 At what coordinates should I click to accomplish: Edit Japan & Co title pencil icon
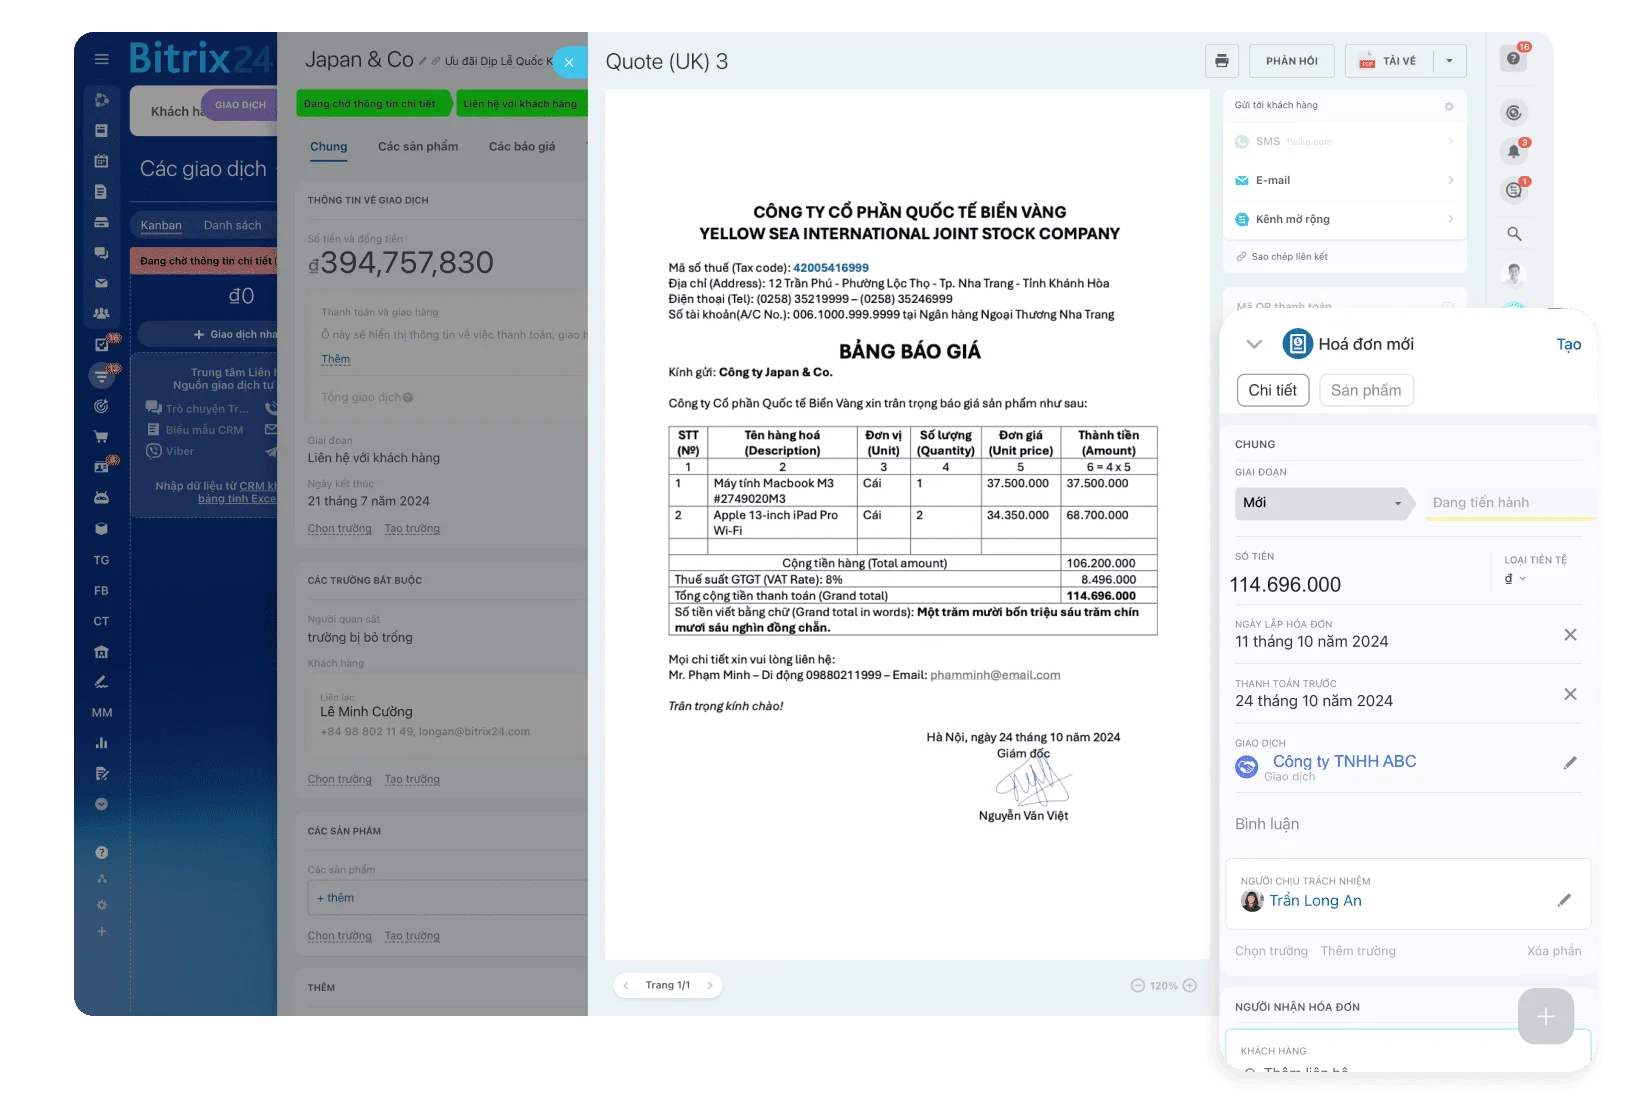[x=423, y=61]
